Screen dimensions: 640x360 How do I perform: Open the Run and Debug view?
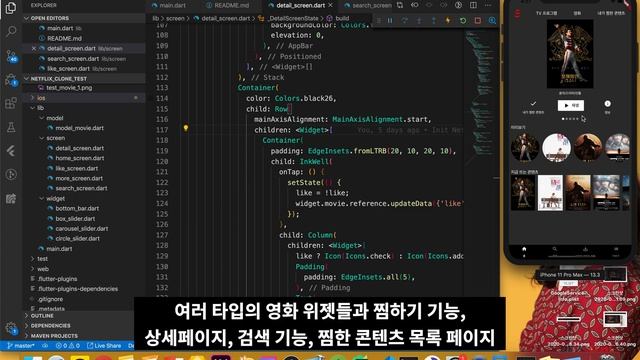click(x=11, y=80)
